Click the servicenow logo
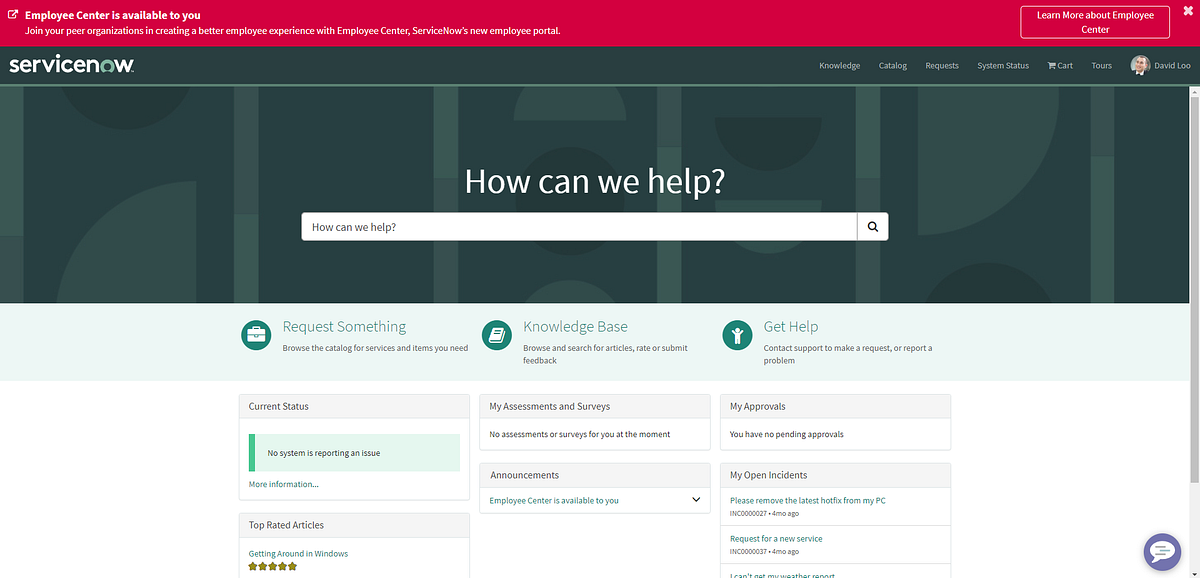The width and height of the screenshot is (1200, 578). pos(70,63)
